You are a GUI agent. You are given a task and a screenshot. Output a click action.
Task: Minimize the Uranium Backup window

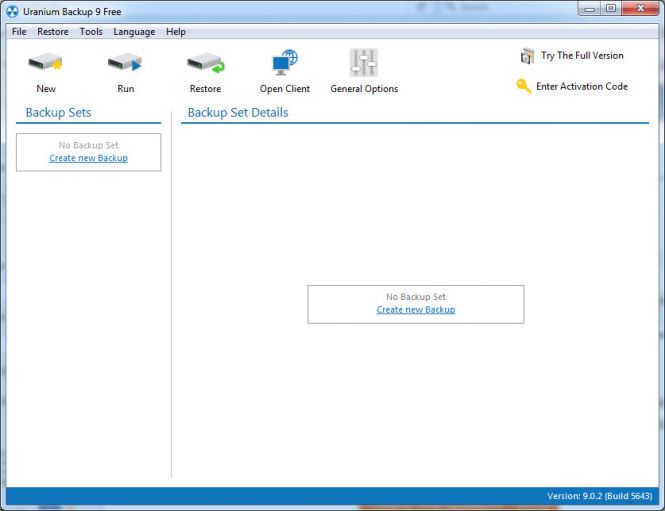click(x=589, y=9)
